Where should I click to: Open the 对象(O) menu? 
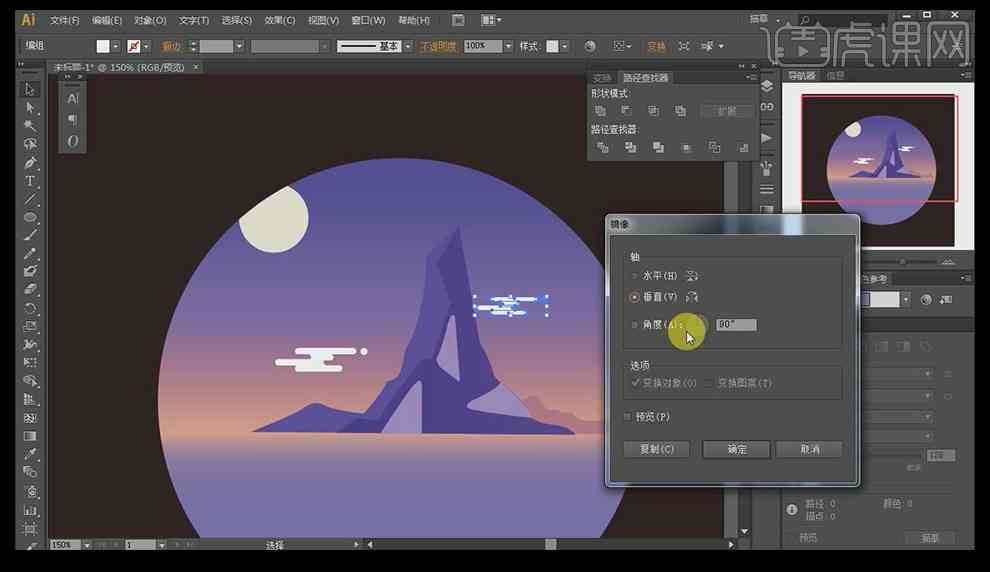[x=150, y=20]
